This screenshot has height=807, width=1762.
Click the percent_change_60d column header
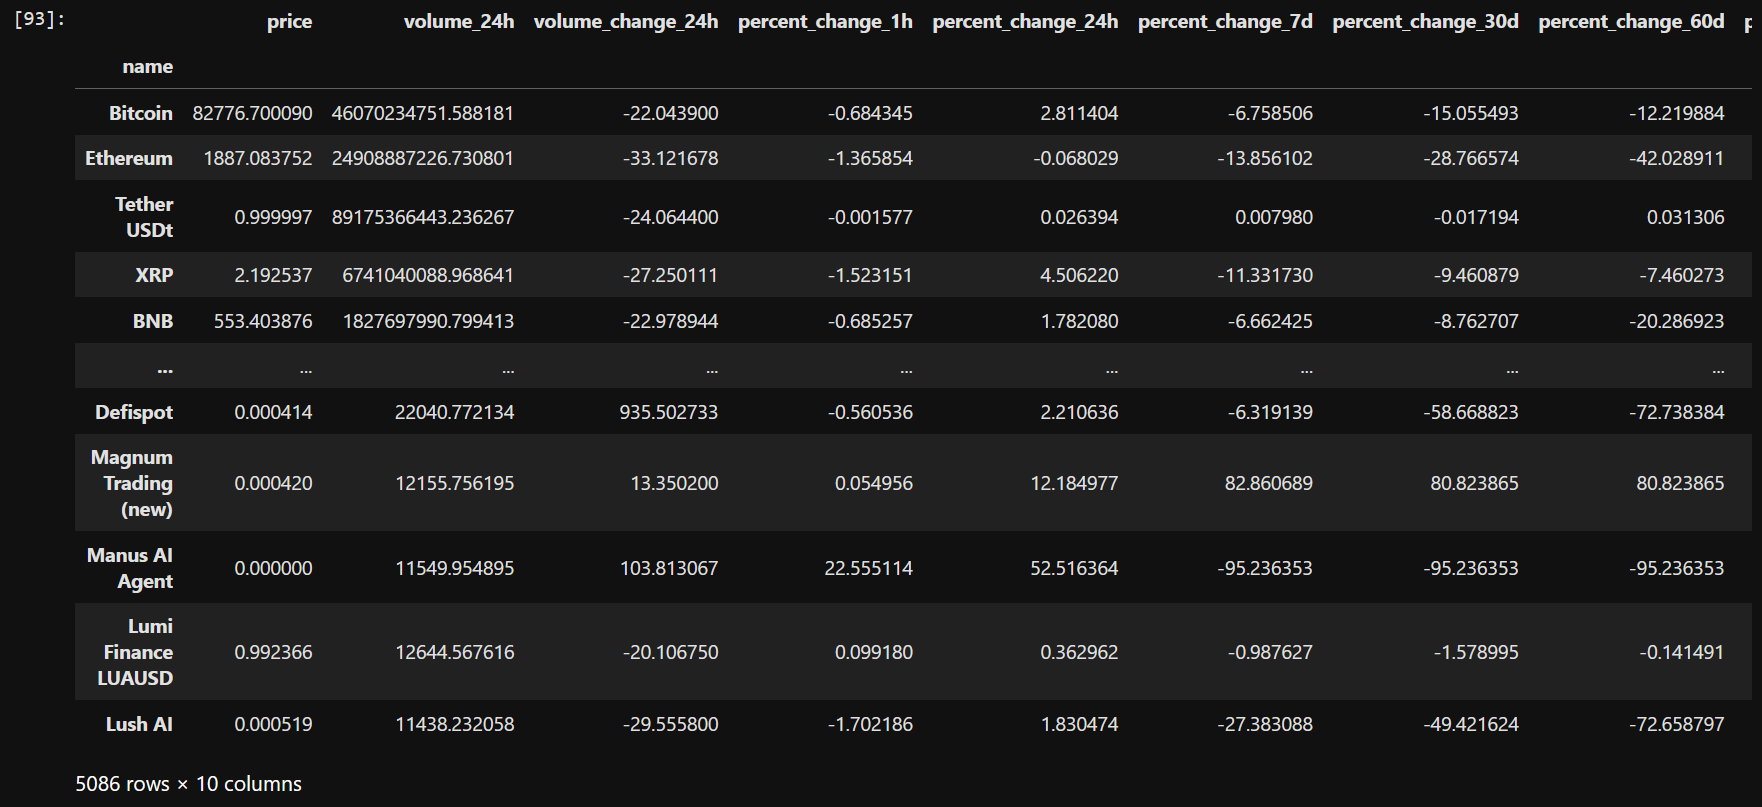[1631, 22]
